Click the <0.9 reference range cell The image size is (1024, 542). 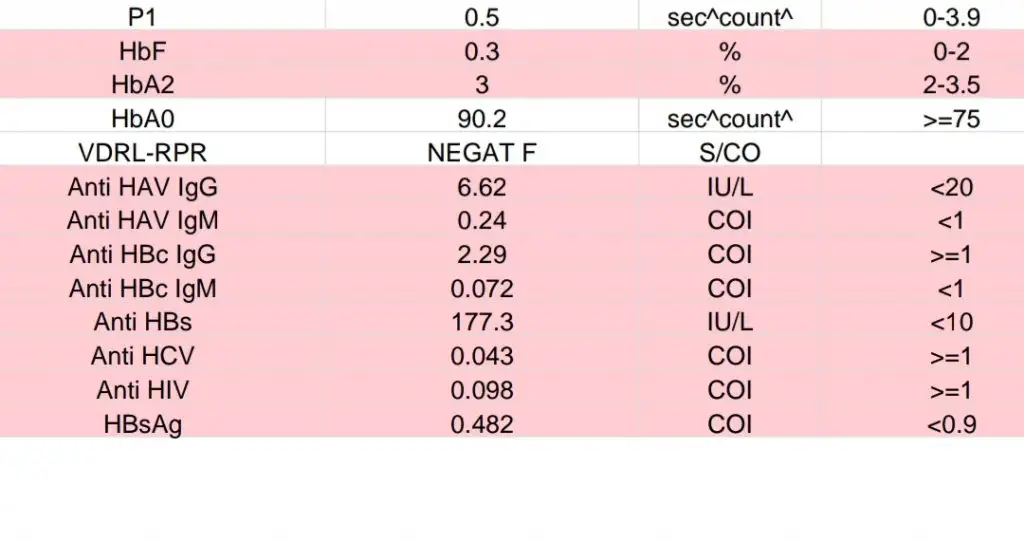[951, 424]
